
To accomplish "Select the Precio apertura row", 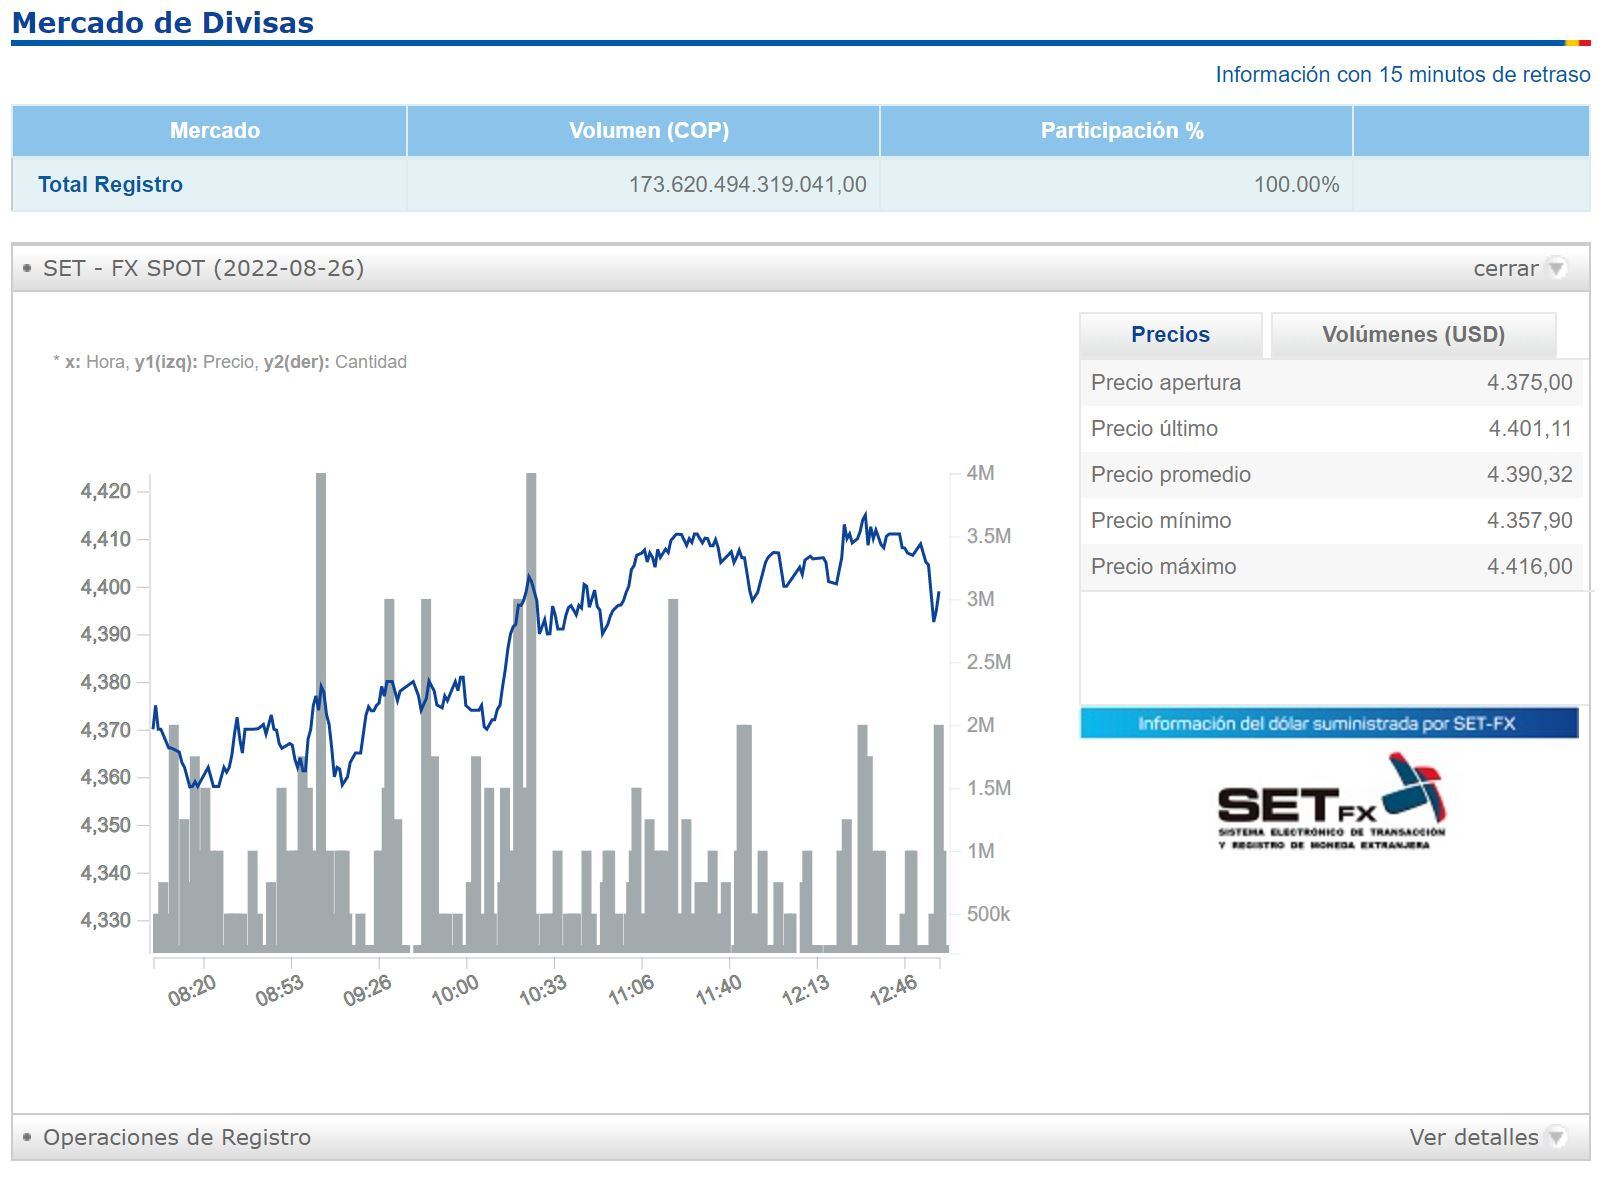I will pyautogui.click(x=1331, y=383).
